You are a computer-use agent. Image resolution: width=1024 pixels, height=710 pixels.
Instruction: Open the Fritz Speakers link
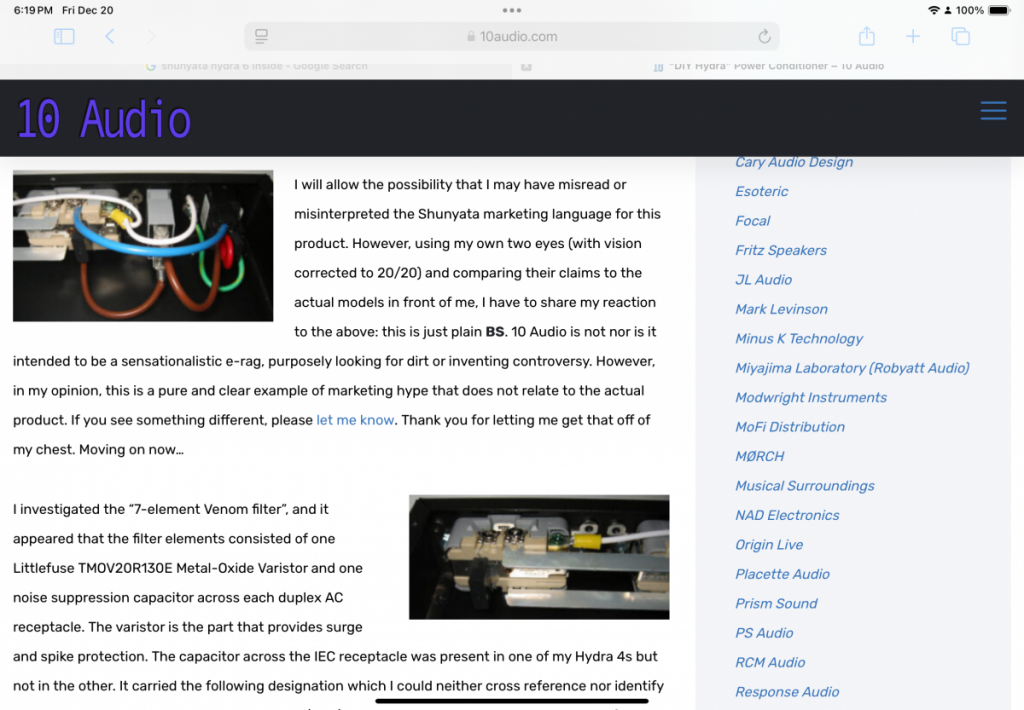(x=781, y=250)
